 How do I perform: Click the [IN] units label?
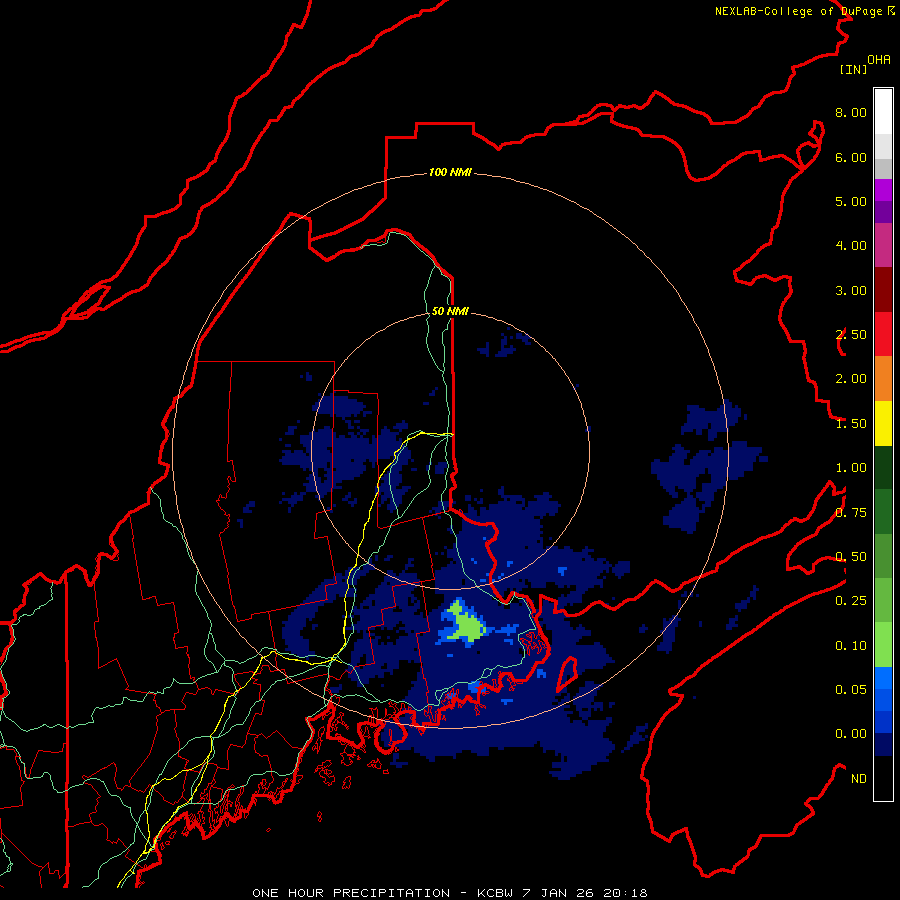pos(853,69)
